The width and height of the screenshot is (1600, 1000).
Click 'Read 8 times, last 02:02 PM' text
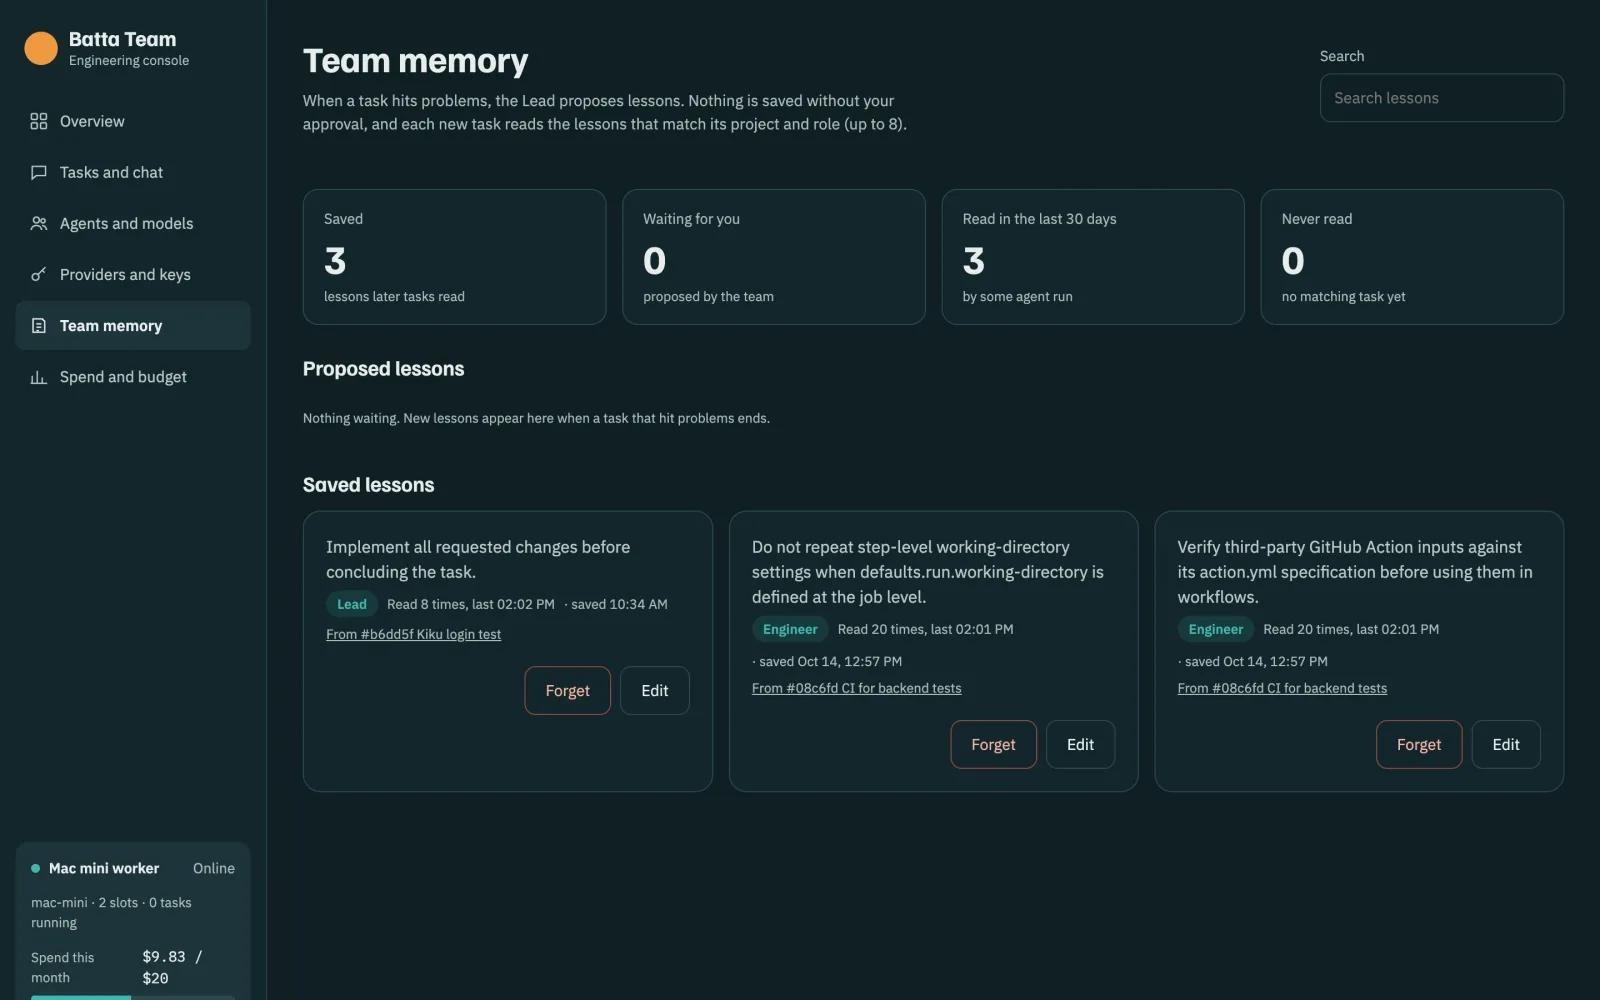[x=470, y=604]
